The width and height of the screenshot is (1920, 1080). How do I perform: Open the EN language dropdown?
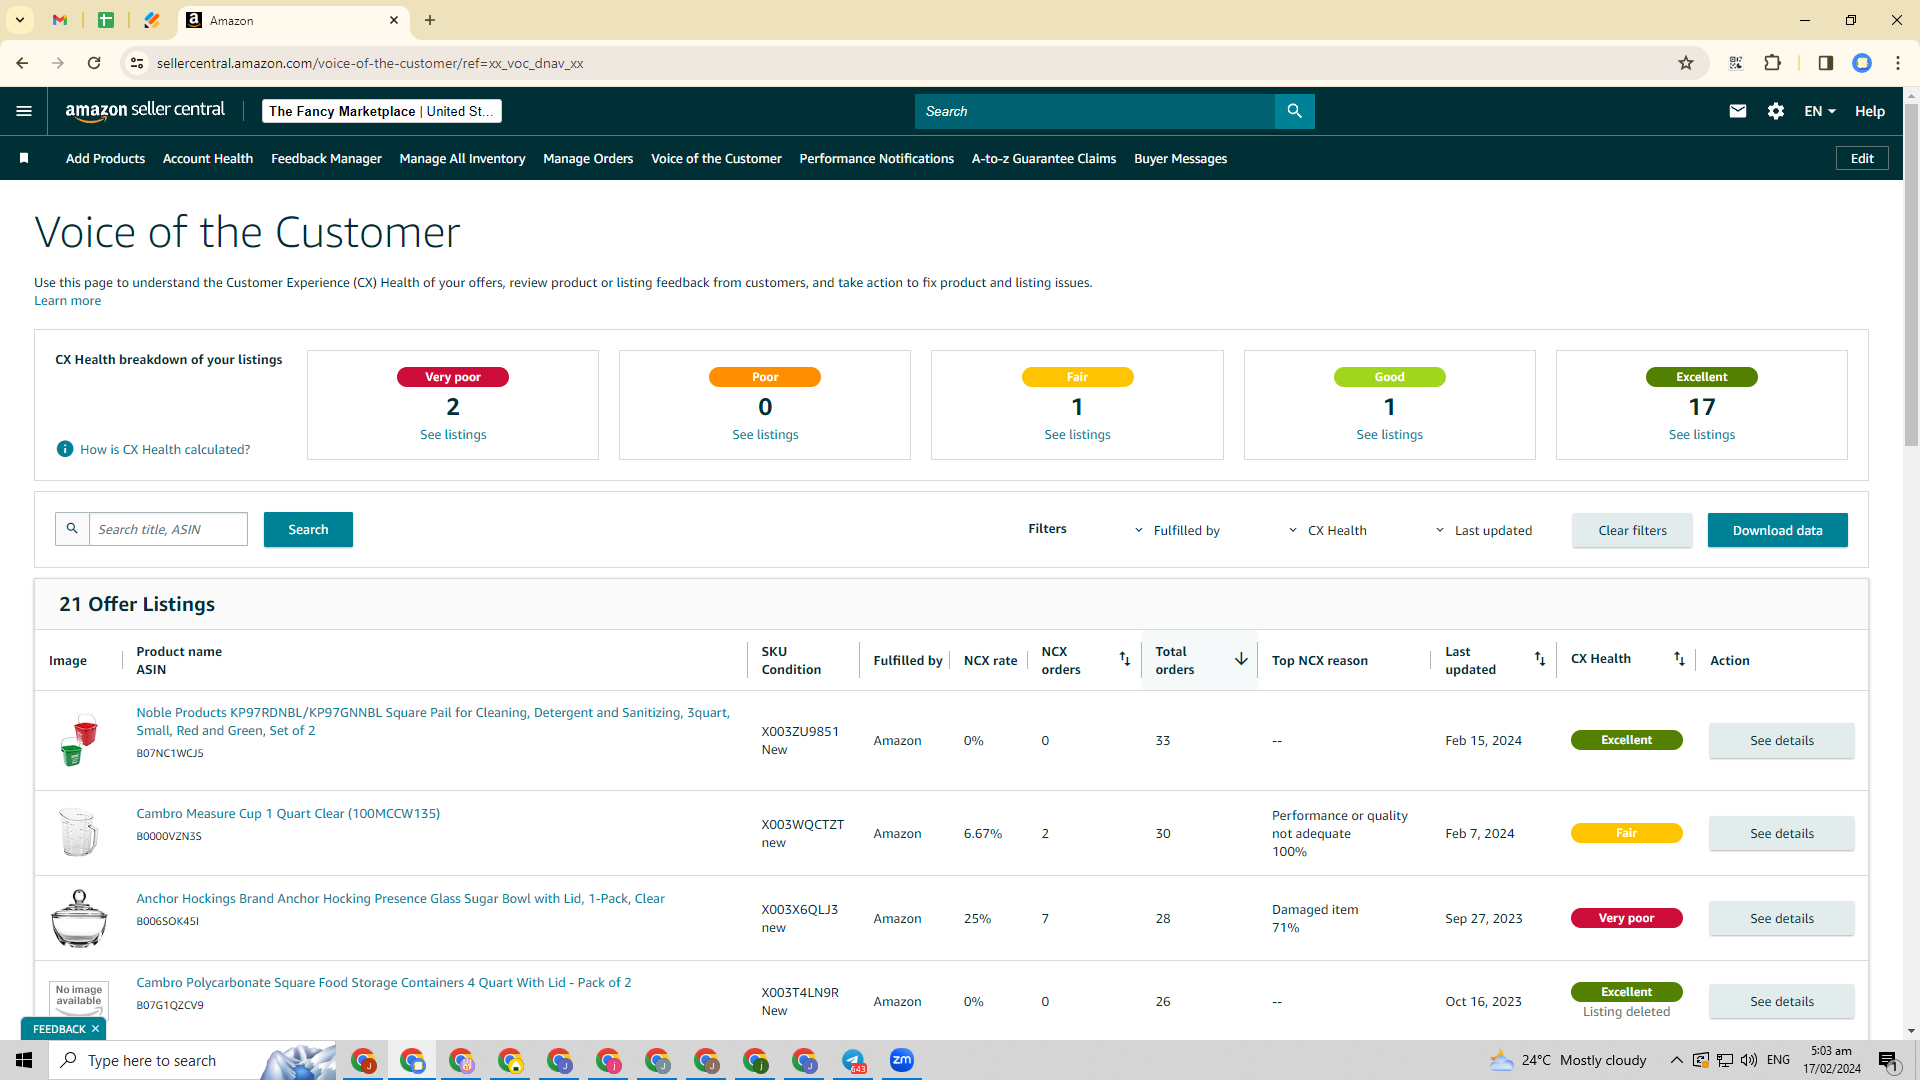pos(1820,111)
